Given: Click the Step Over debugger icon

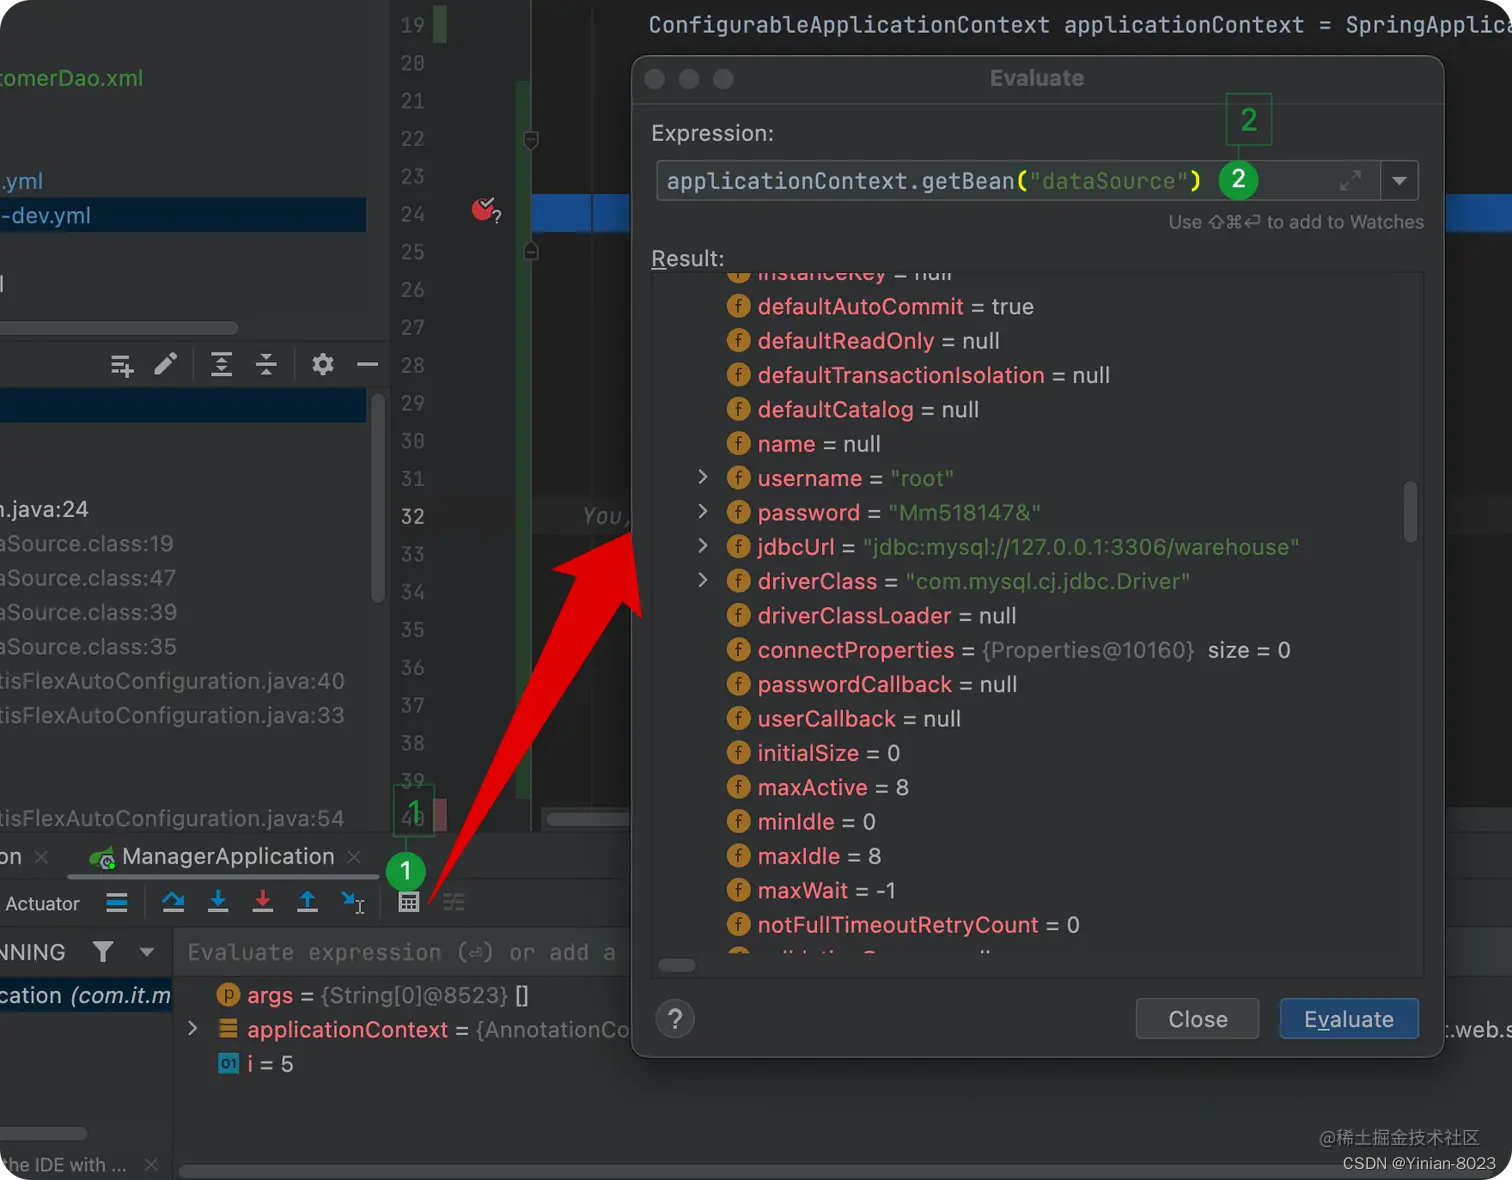Looking at the screenshot, I should click(x=173, y=902).
